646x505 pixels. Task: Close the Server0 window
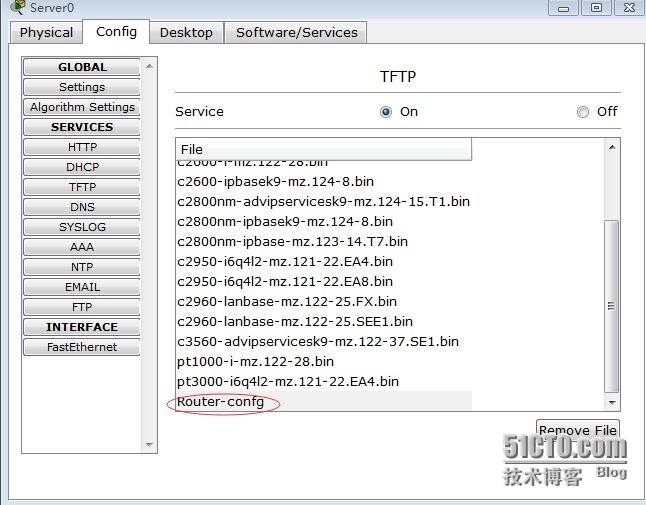(x=629, y=7)
